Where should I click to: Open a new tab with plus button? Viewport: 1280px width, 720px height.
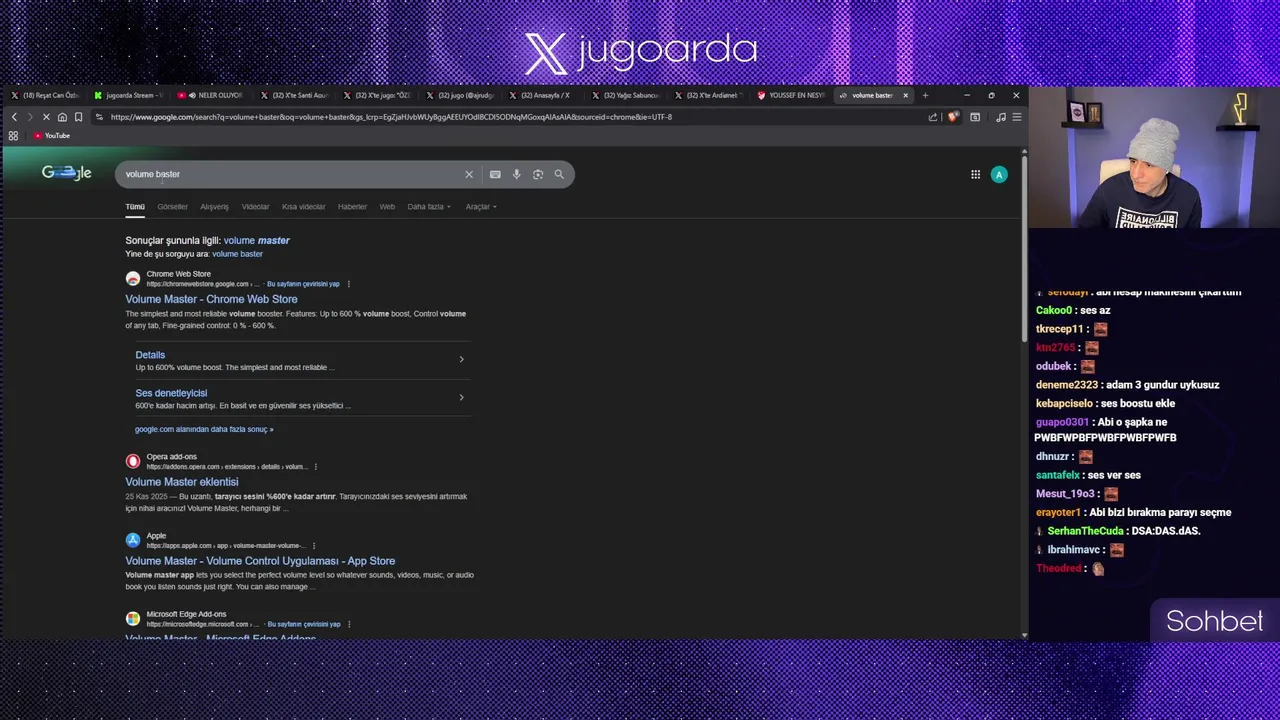[x=925, y=95]
